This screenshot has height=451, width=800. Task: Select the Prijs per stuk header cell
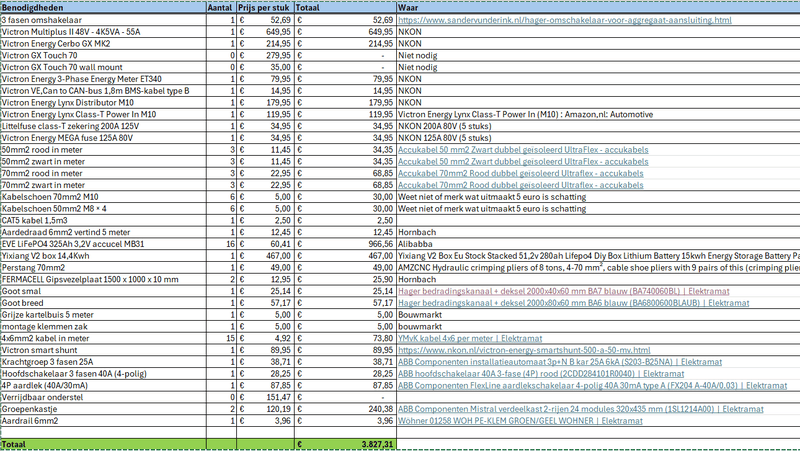click(265, 8)
